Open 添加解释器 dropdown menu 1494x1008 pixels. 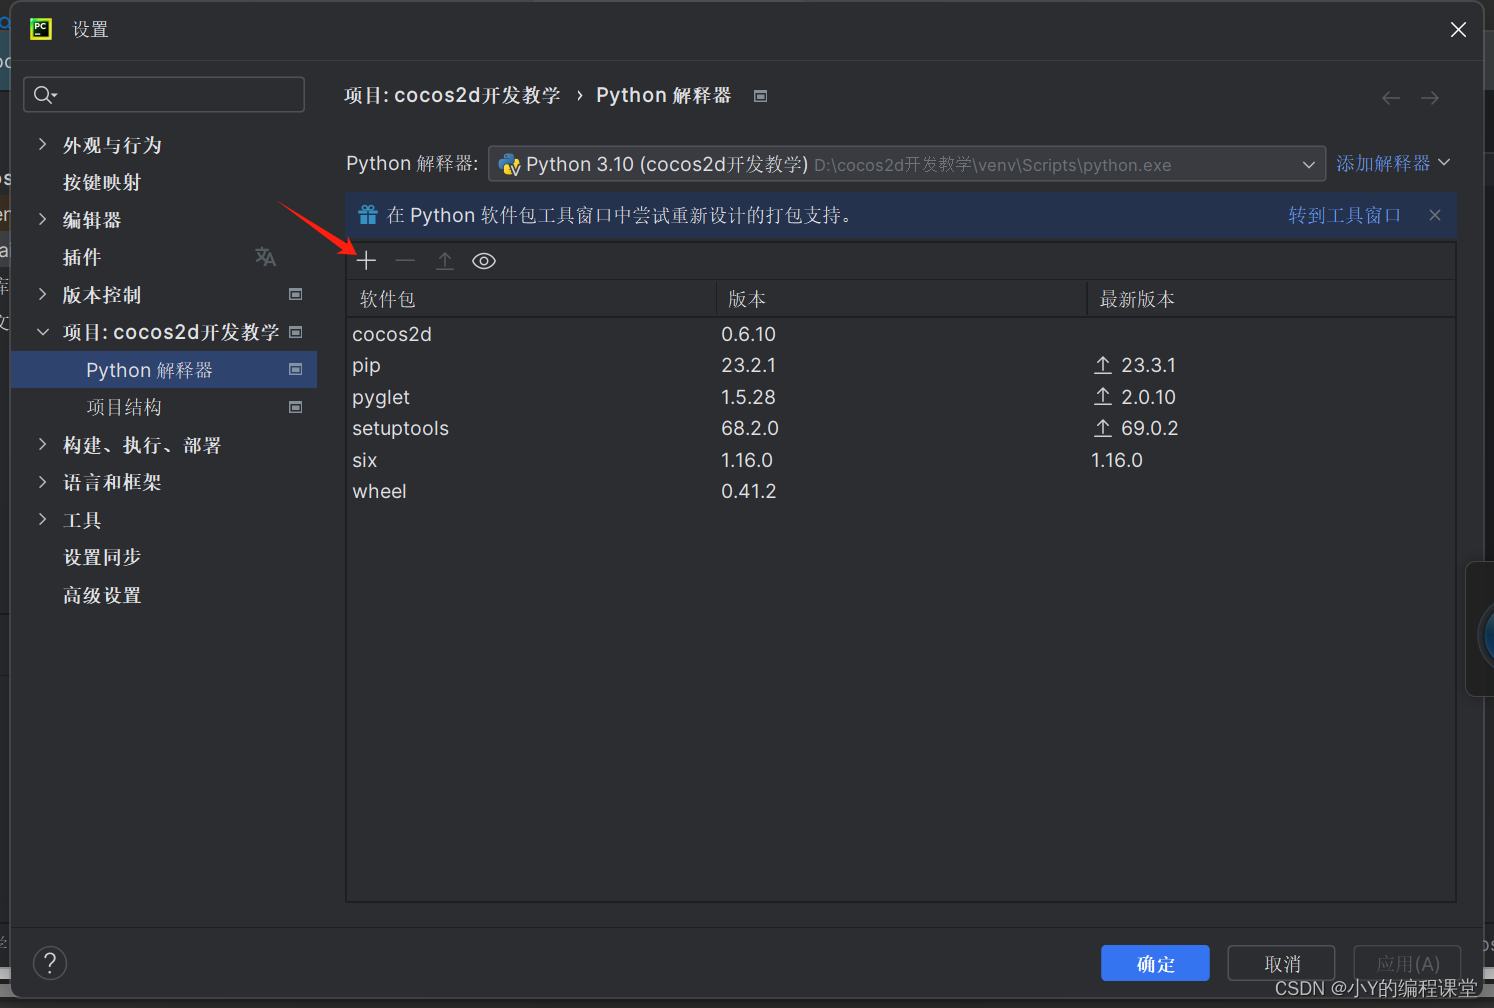pyautogui.click(x=1393, y=163)
